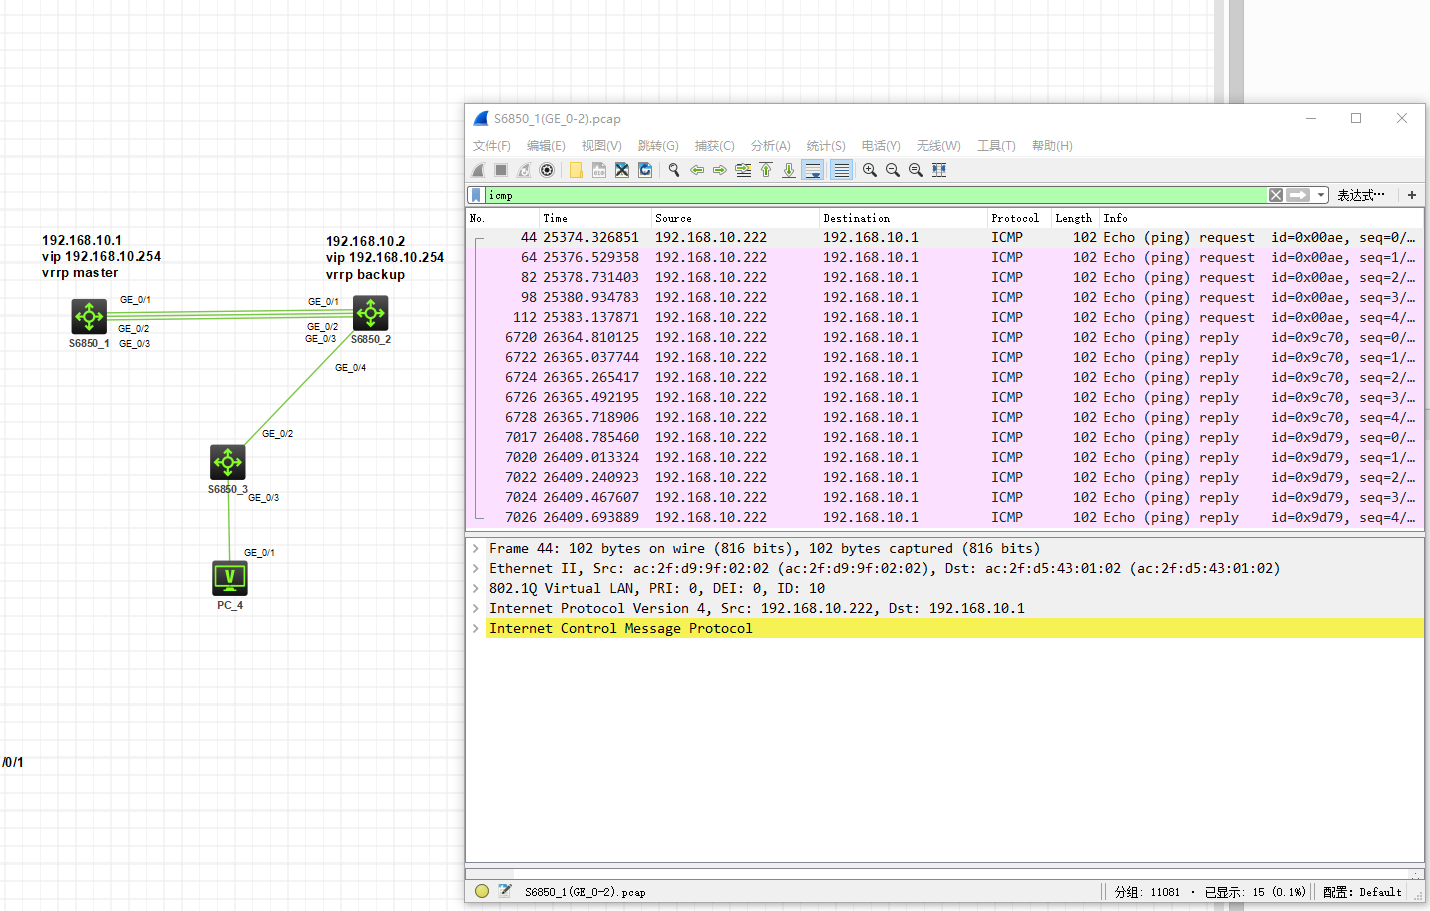Toggle packet list colorization
The image size is (1430, 911).
click(x=842, y=170)
